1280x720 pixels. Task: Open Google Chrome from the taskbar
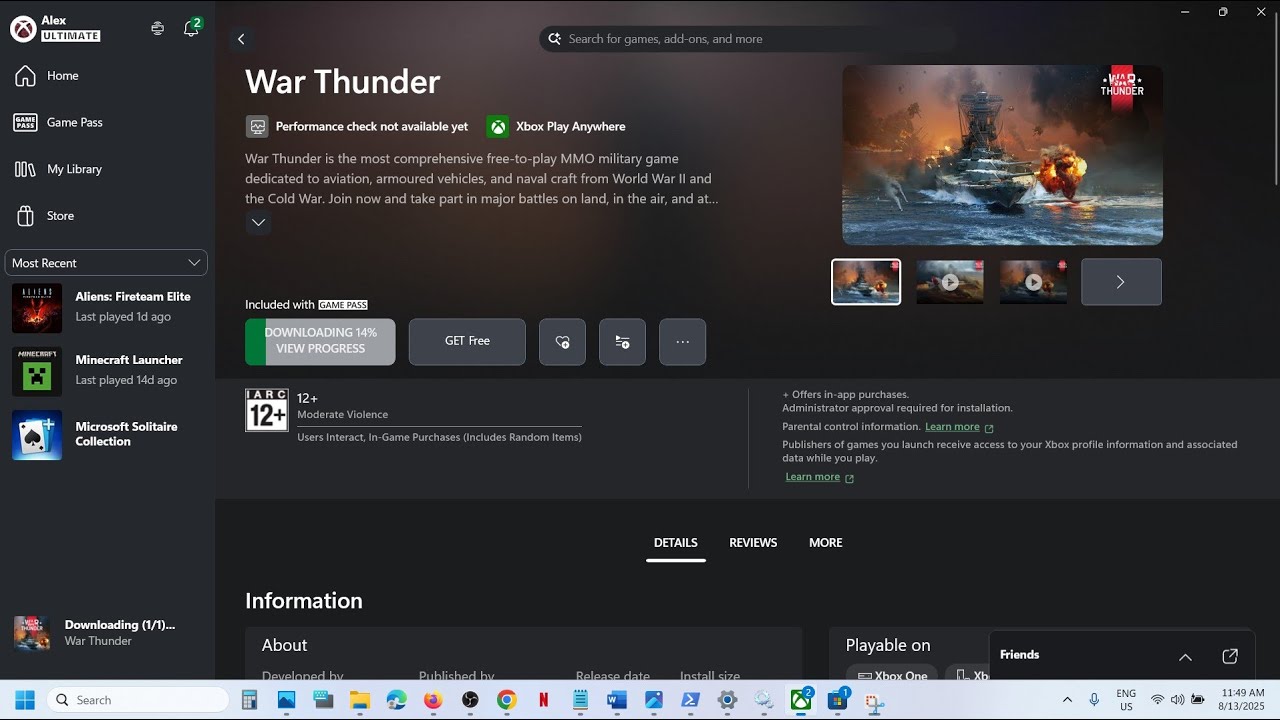[x=507, y=700]
